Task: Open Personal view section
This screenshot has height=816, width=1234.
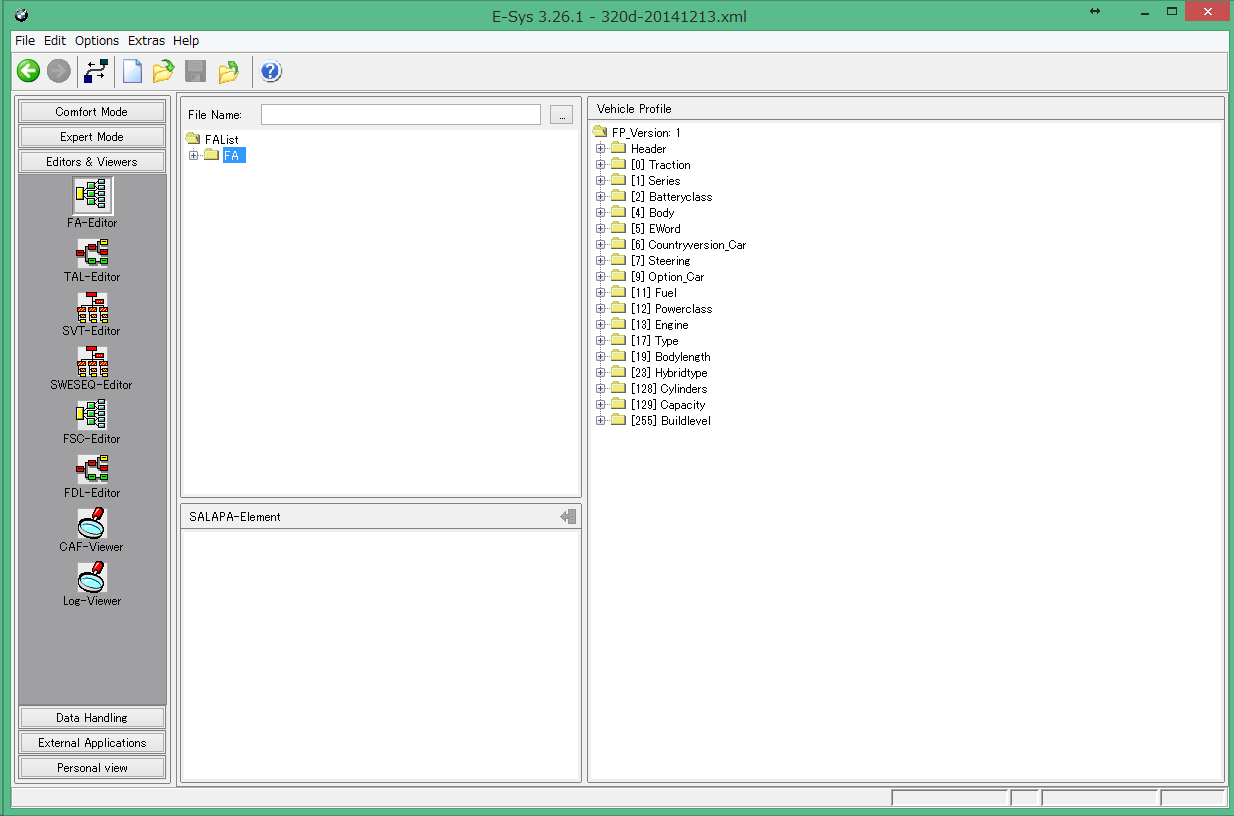Action: 92,768
